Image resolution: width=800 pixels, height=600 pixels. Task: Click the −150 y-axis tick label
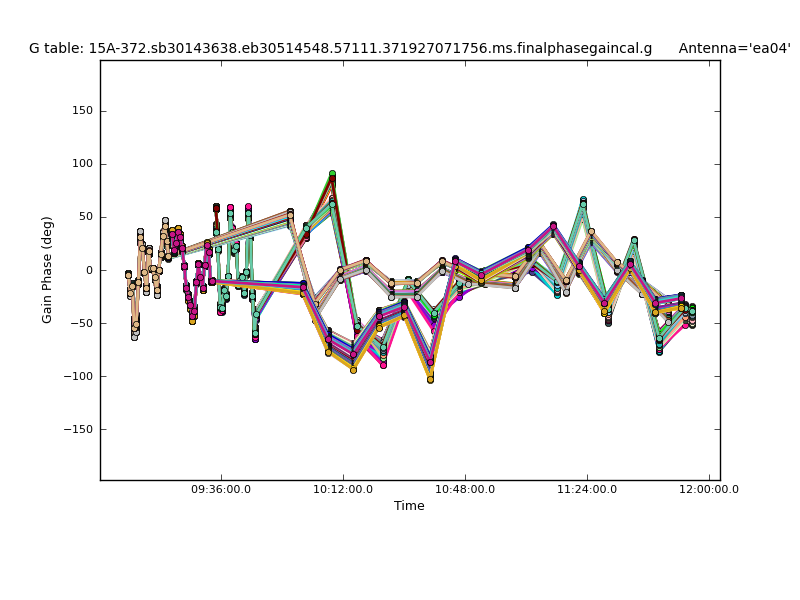pyautogui.click(x=77, y=429)
